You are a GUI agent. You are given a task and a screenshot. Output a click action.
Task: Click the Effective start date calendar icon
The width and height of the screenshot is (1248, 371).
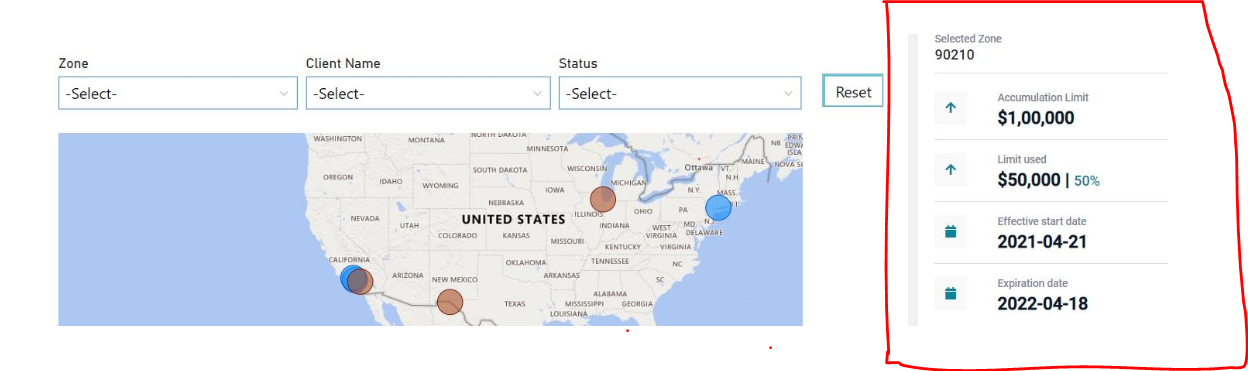950,232
